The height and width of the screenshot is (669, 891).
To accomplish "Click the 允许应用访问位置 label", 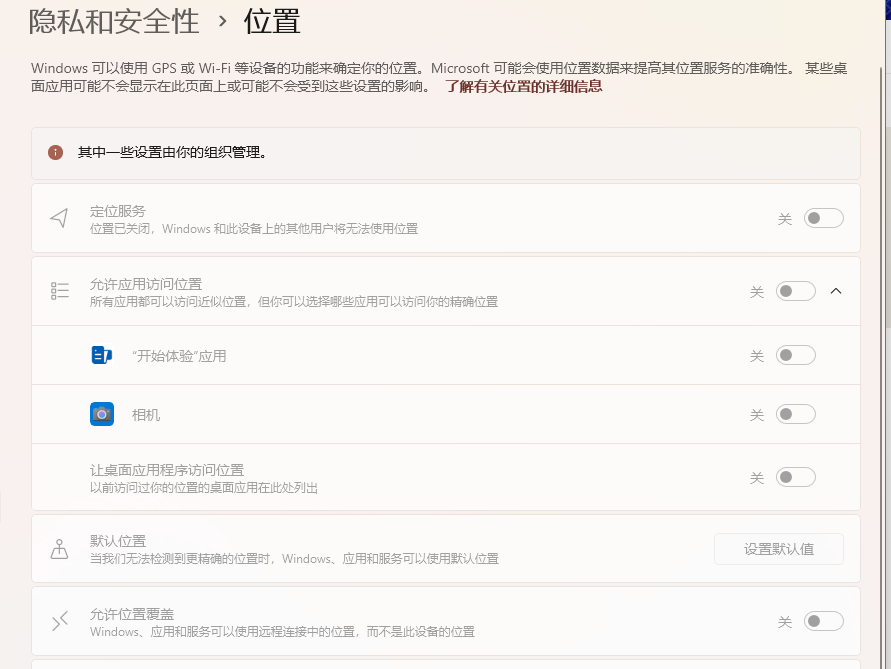I will (146, 284).
